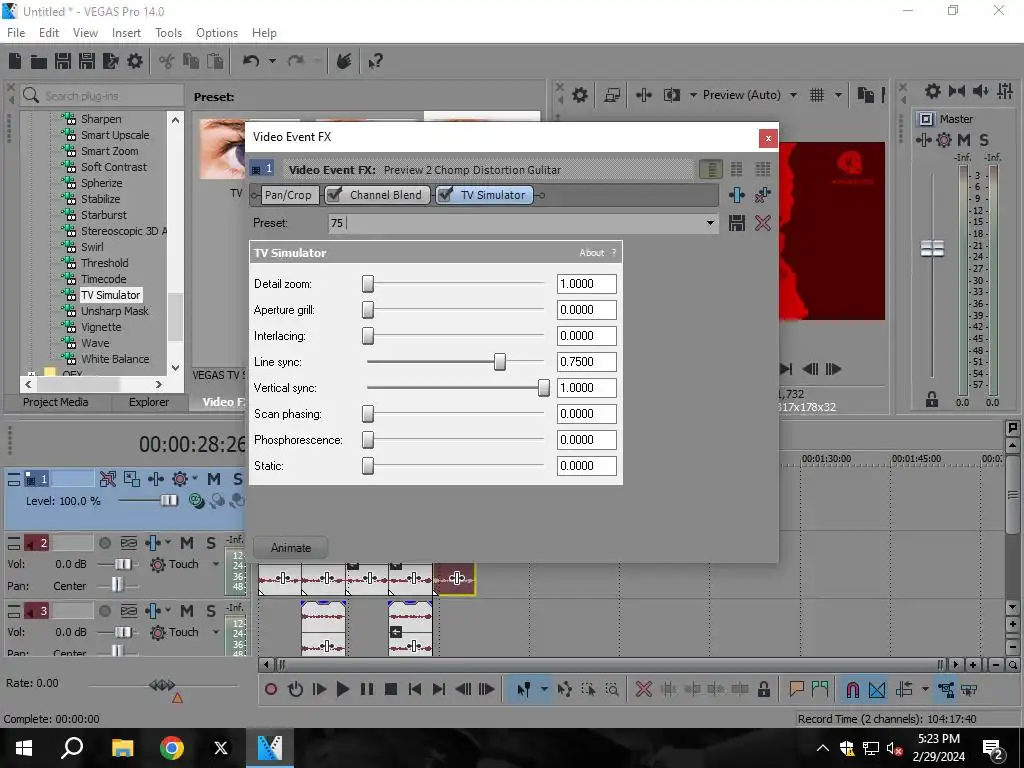Stop playback with square button
1024x768 pixels.
click(391, 689)
